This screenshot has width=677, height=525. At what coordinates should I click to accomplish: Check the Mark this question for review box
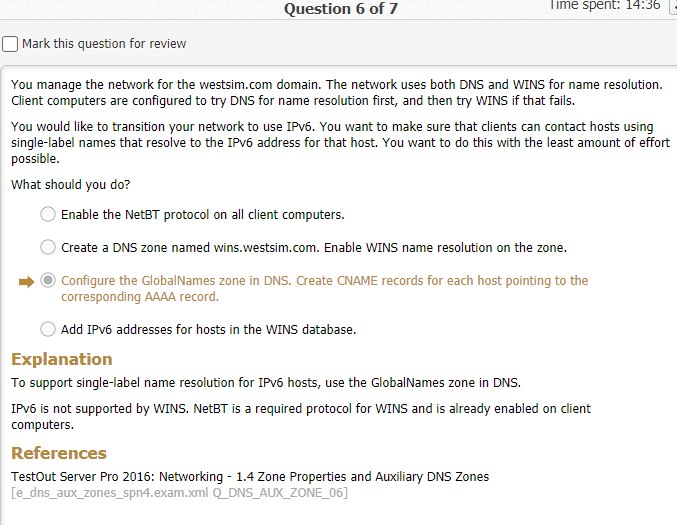pyautogui.click(x=10, y=44)
